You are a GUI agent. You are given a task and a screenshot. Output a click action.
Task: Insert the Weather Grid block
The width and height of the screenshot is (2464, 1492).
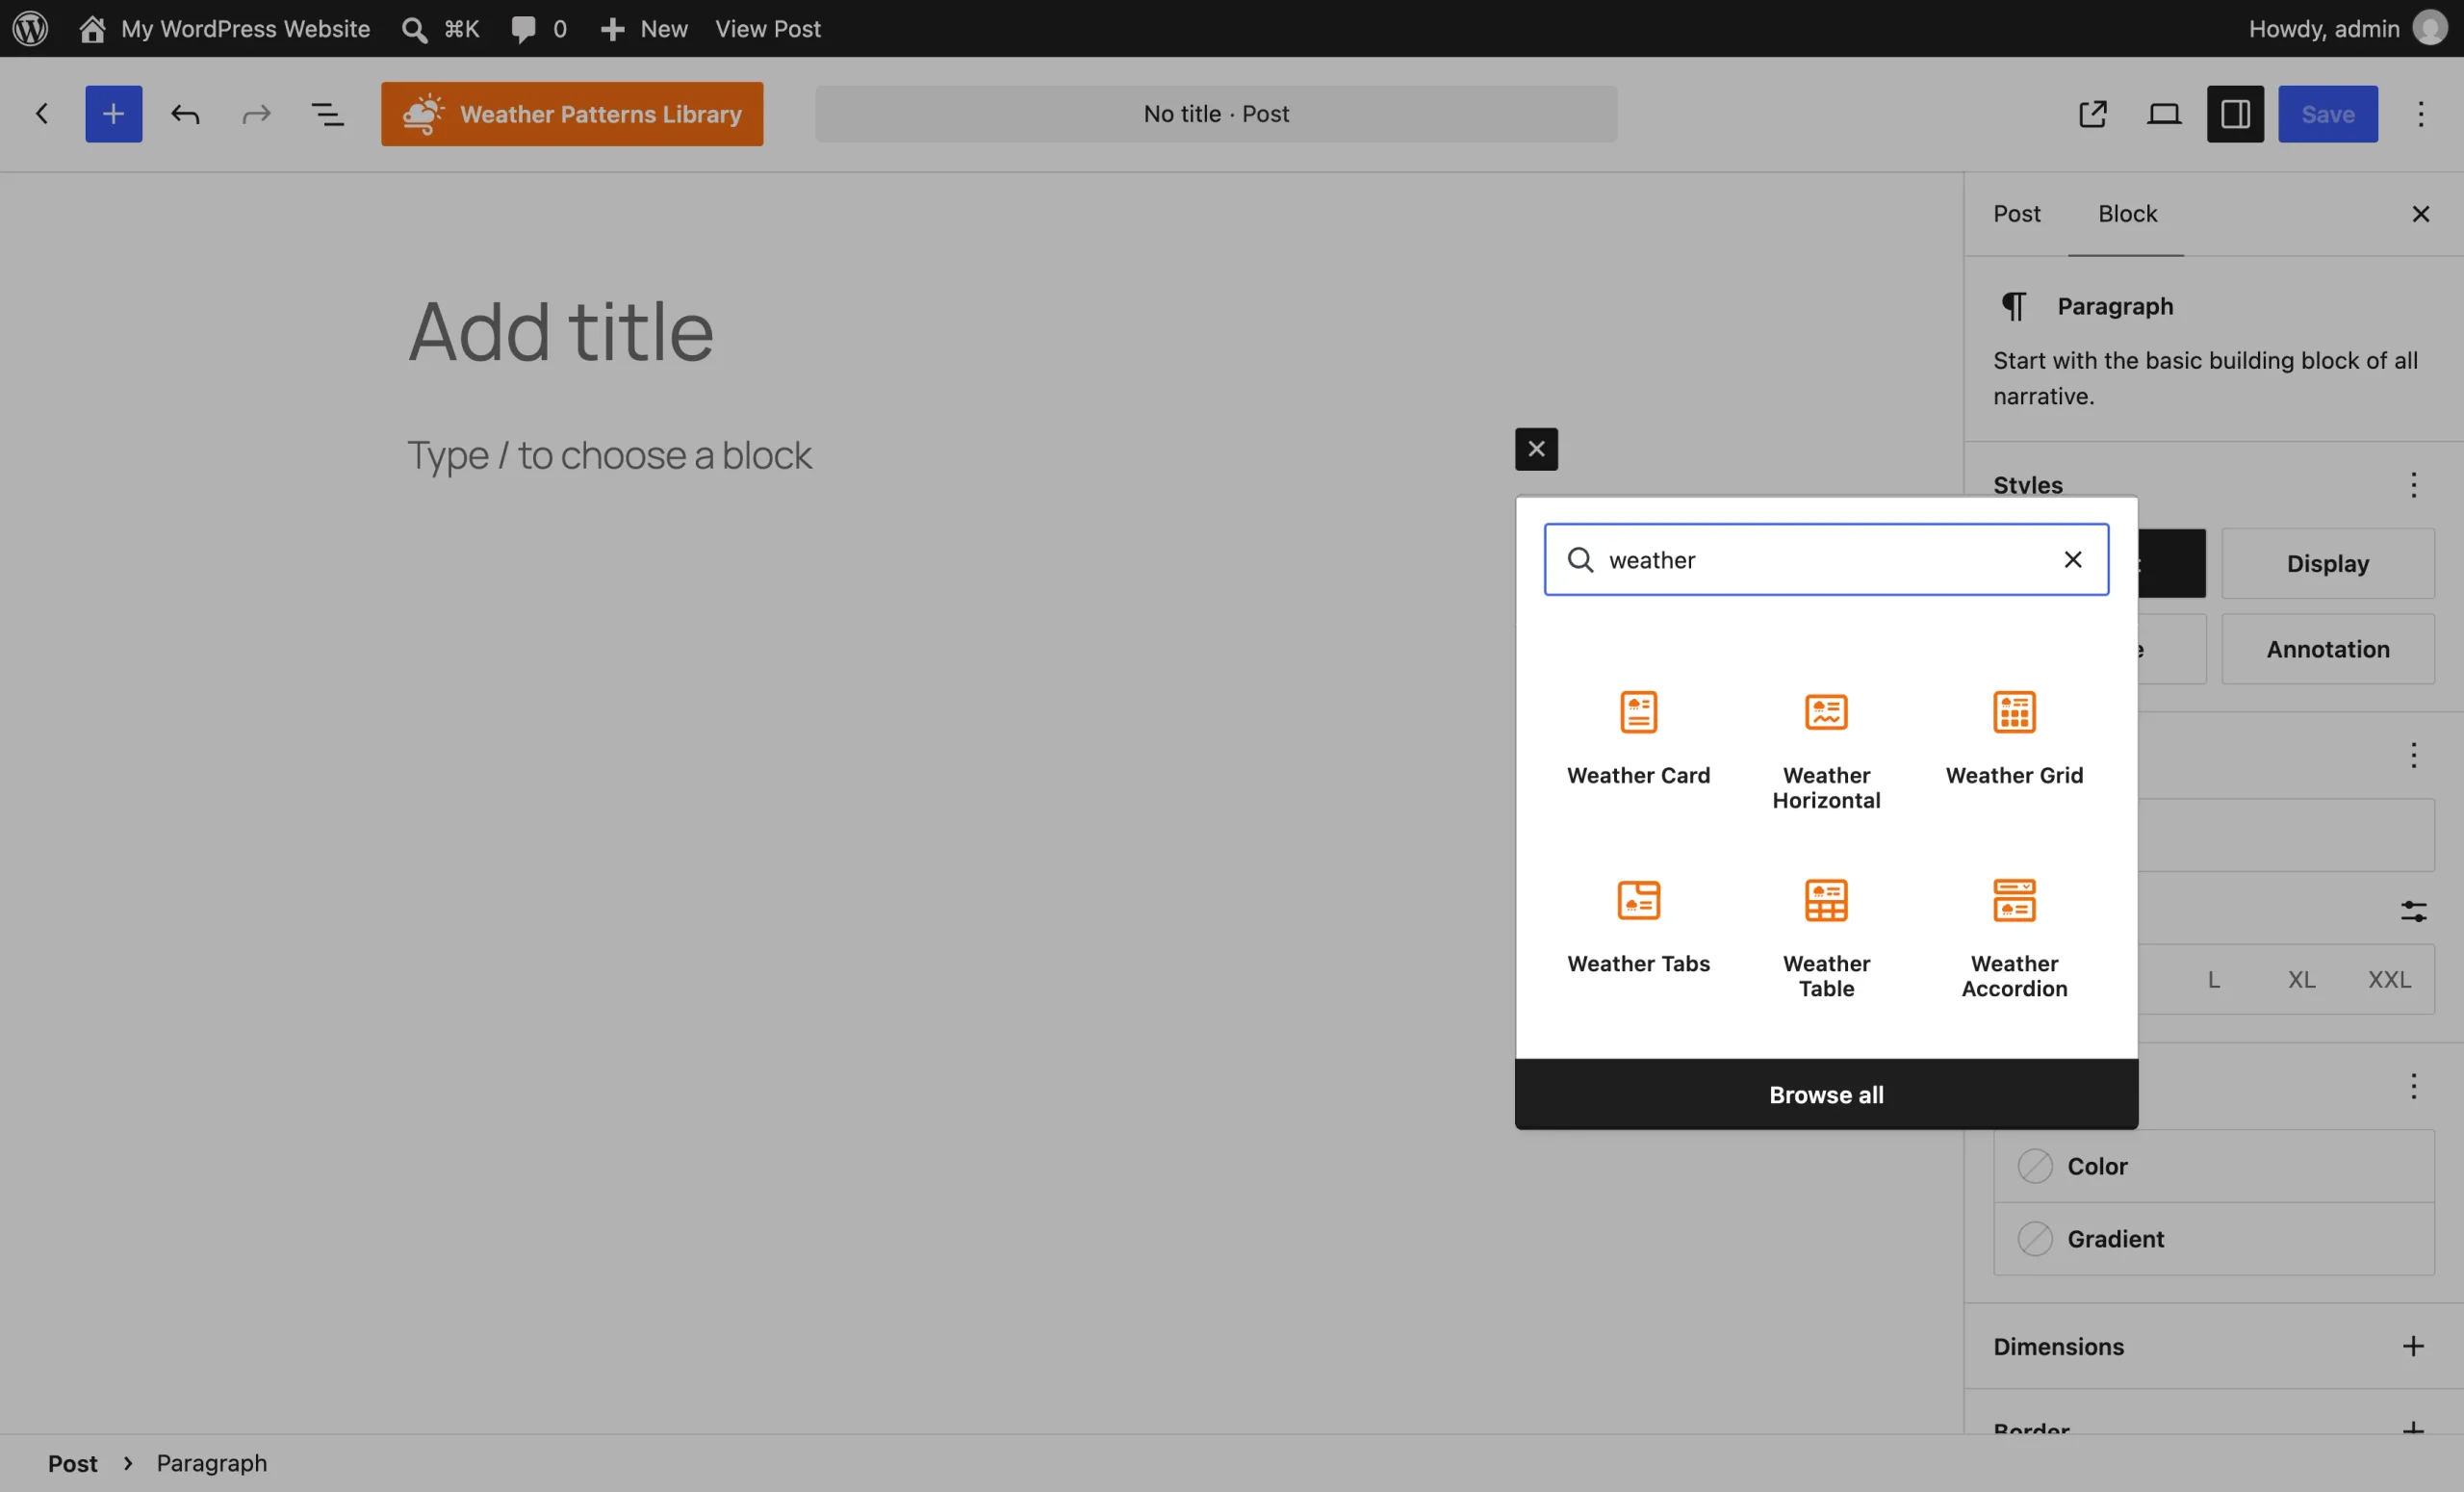click(2014, 738)
